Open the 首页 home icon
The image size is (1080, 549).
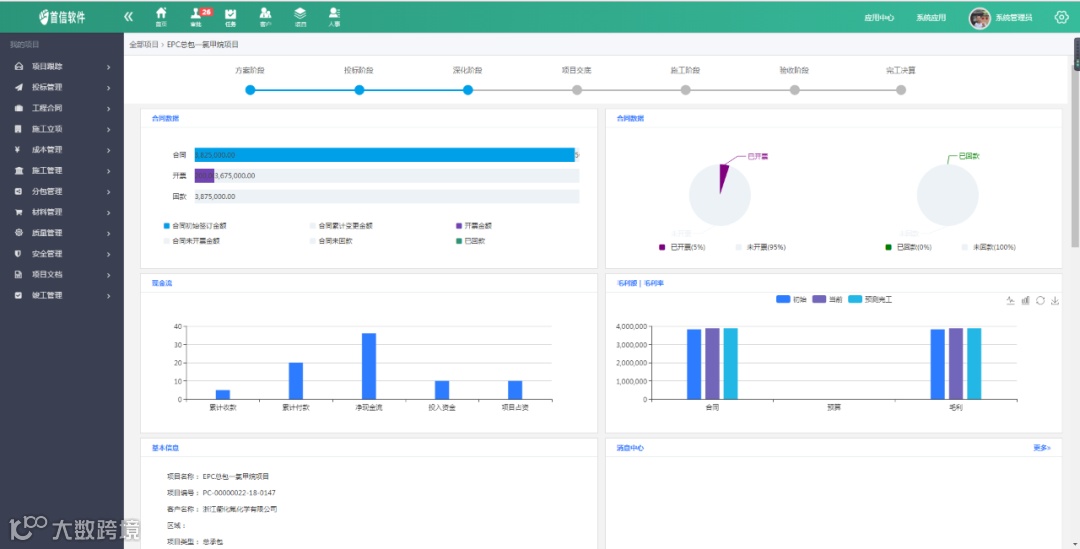point(161,17)
